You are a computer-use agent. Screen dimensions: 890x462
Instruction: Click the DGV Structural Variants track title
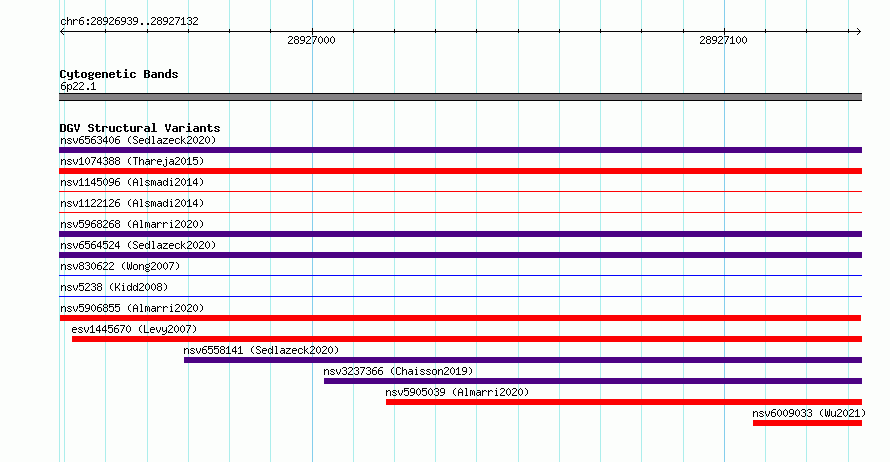click(x=140, y=128)
